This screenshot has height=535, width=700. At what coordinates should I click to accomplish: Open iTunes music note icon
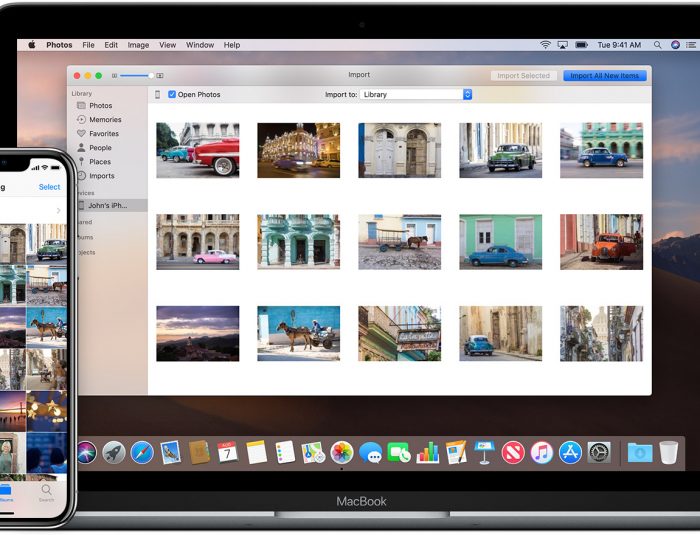(542, 452)
